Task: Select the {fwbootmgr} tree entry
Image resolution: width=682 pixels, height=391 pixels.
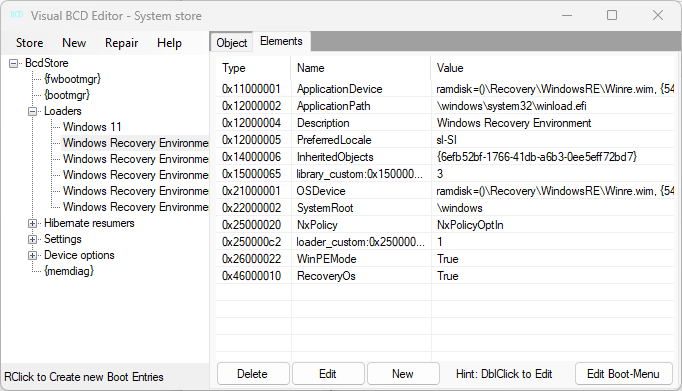Action: 72,79
